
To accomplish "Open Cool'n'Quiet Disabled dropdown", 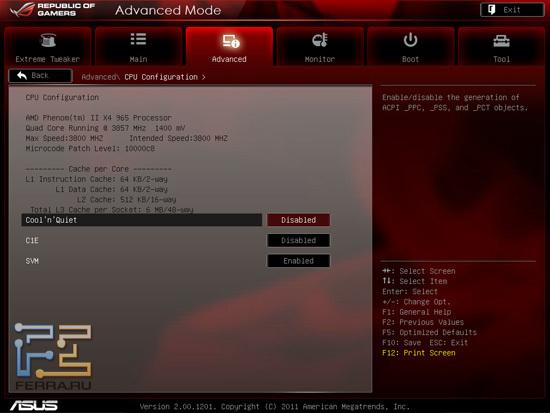I will click(x=299, y=220).
